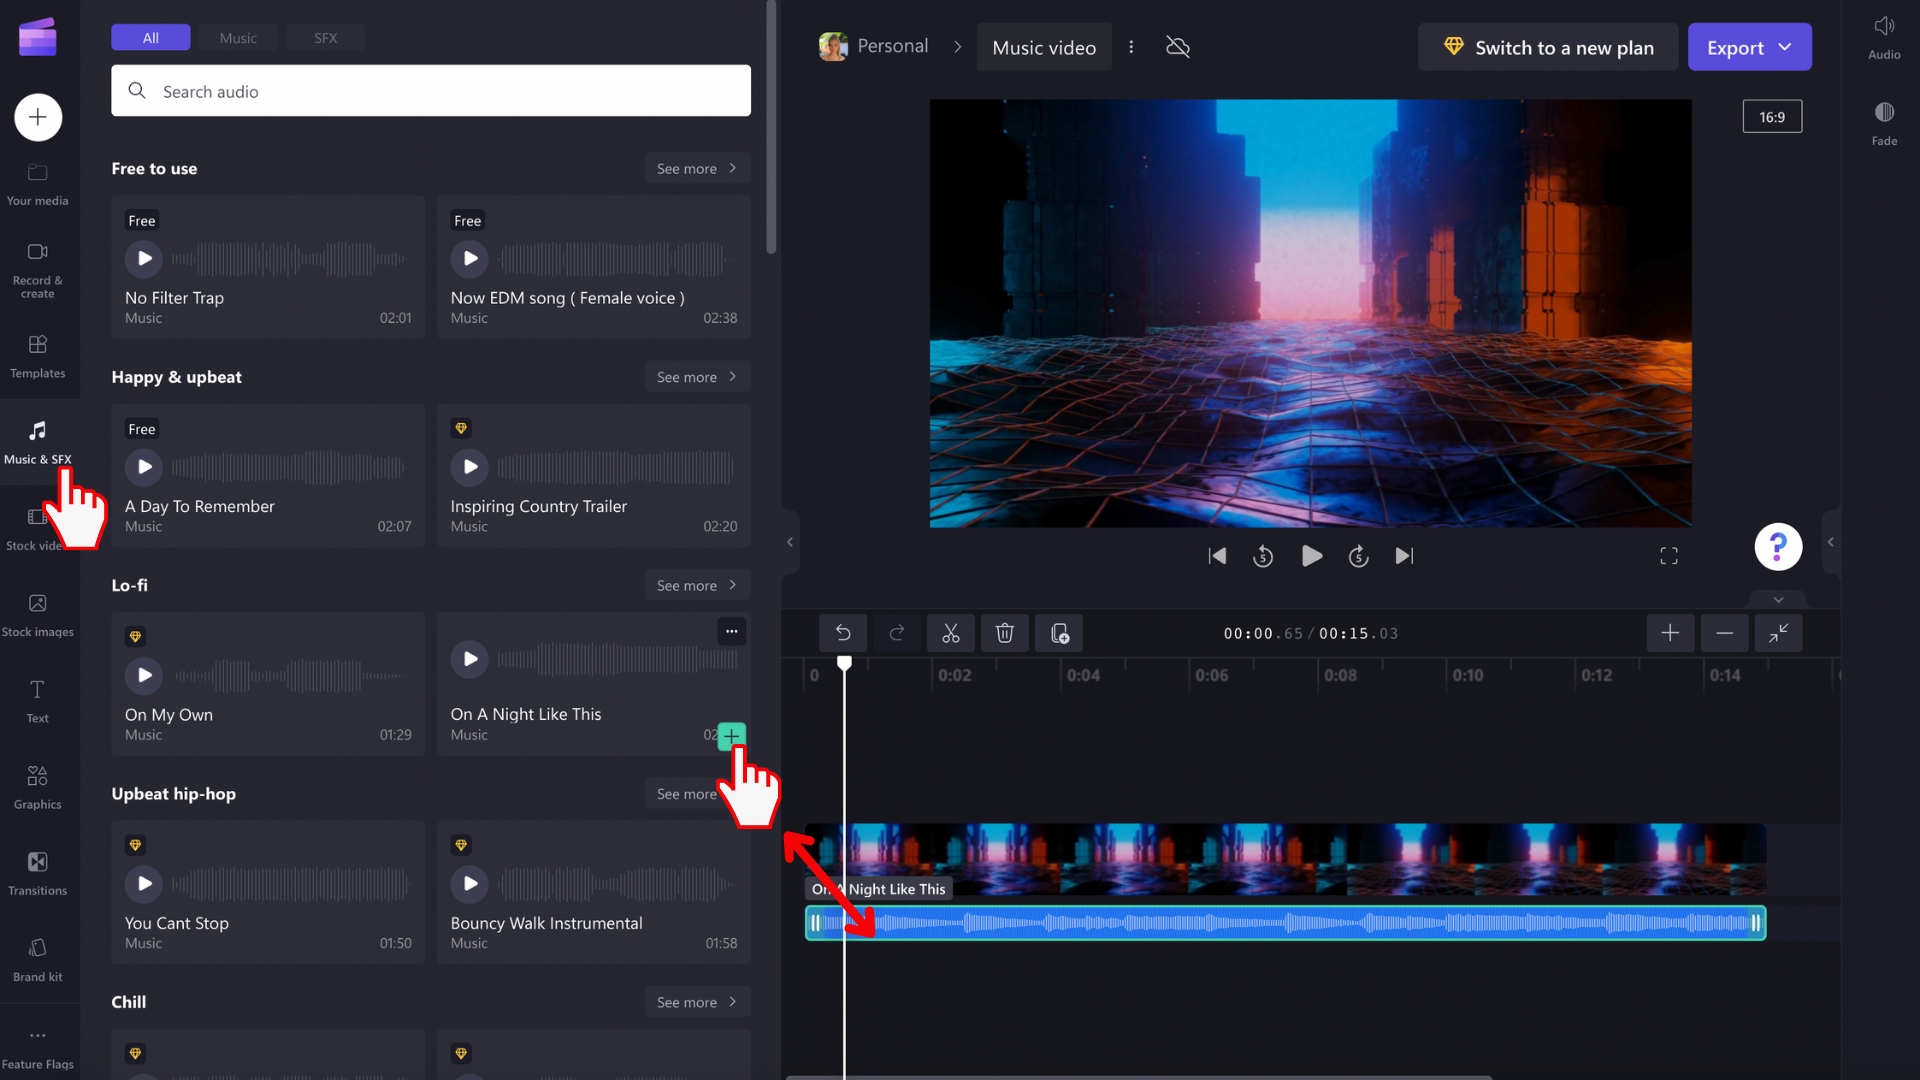Delete the selected audio clip
1920x1080 pixels.
[1004, 633]
